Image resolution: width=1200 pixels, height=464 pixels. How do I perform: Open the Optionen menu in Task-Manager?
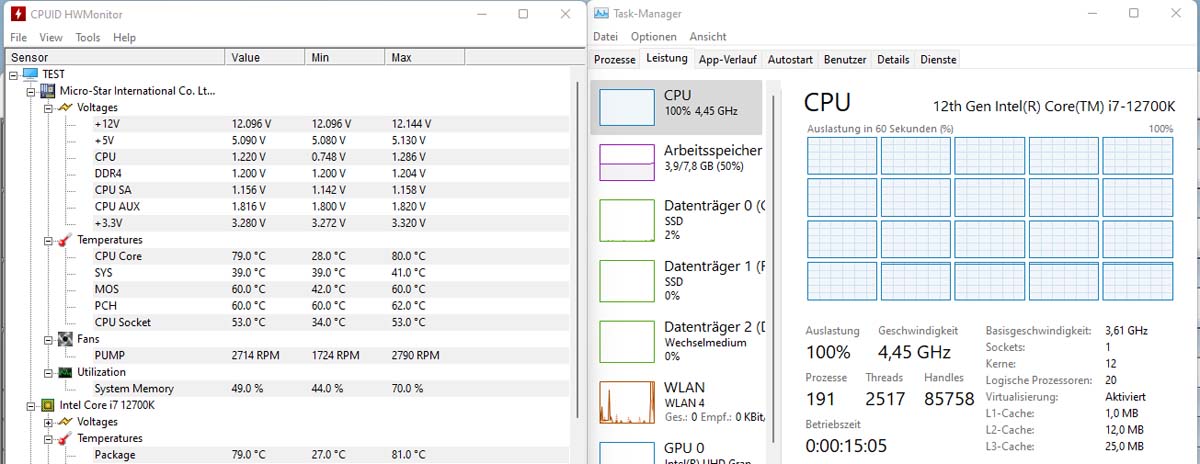pos(654,37)
